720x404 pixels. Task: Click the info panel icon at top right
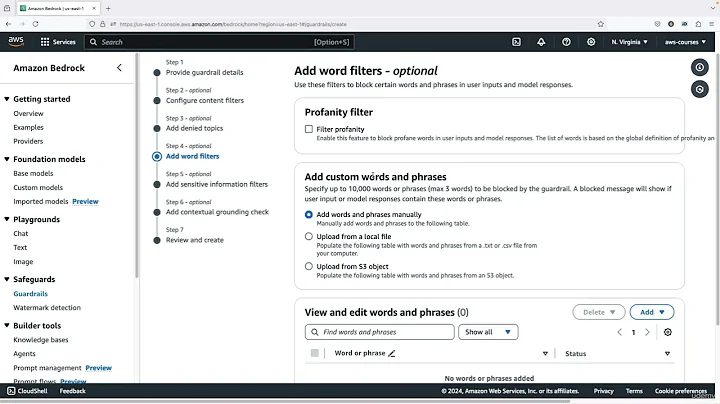tap(699, 67)
